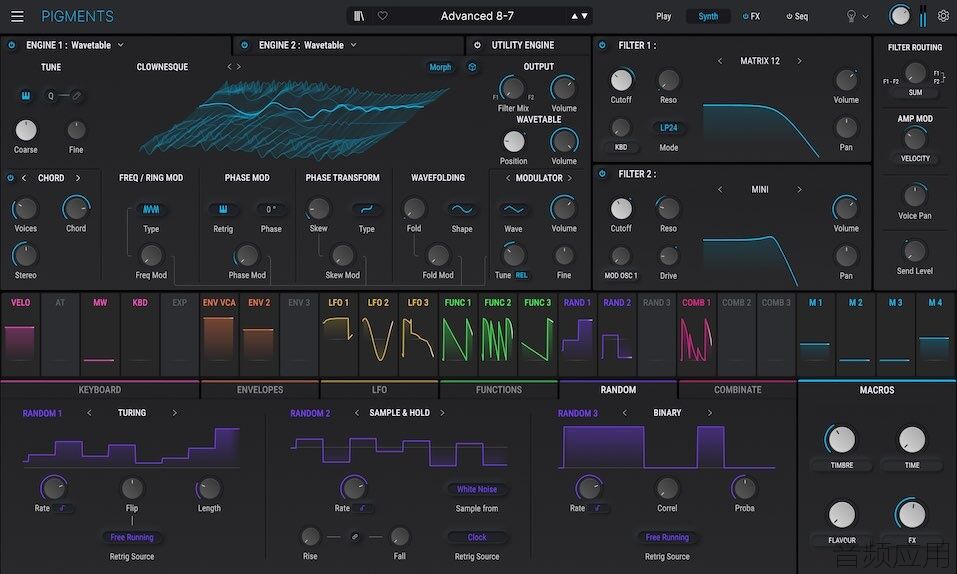Select the Modulator Wave shape icon
This screenshot has width=957, height=574.
tap(513, 209)
